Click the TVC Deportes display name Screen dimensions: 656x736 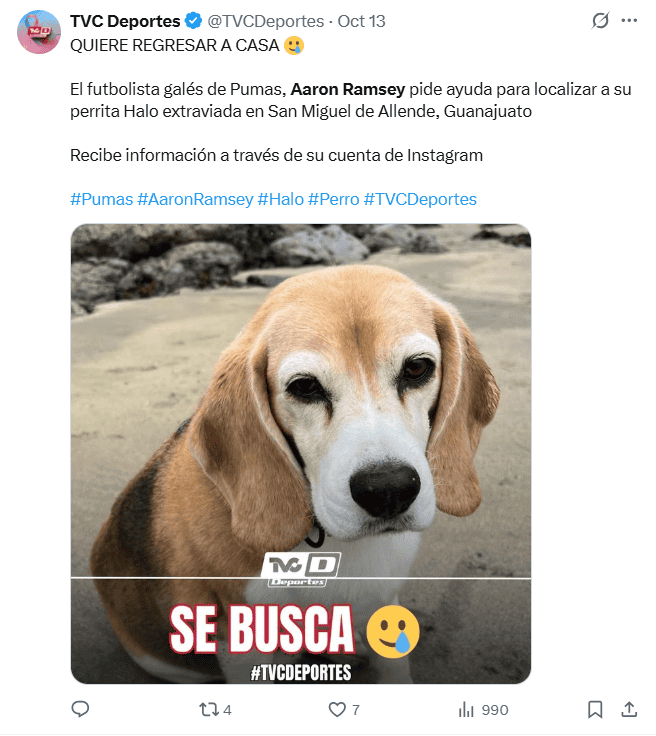[125, 21]
